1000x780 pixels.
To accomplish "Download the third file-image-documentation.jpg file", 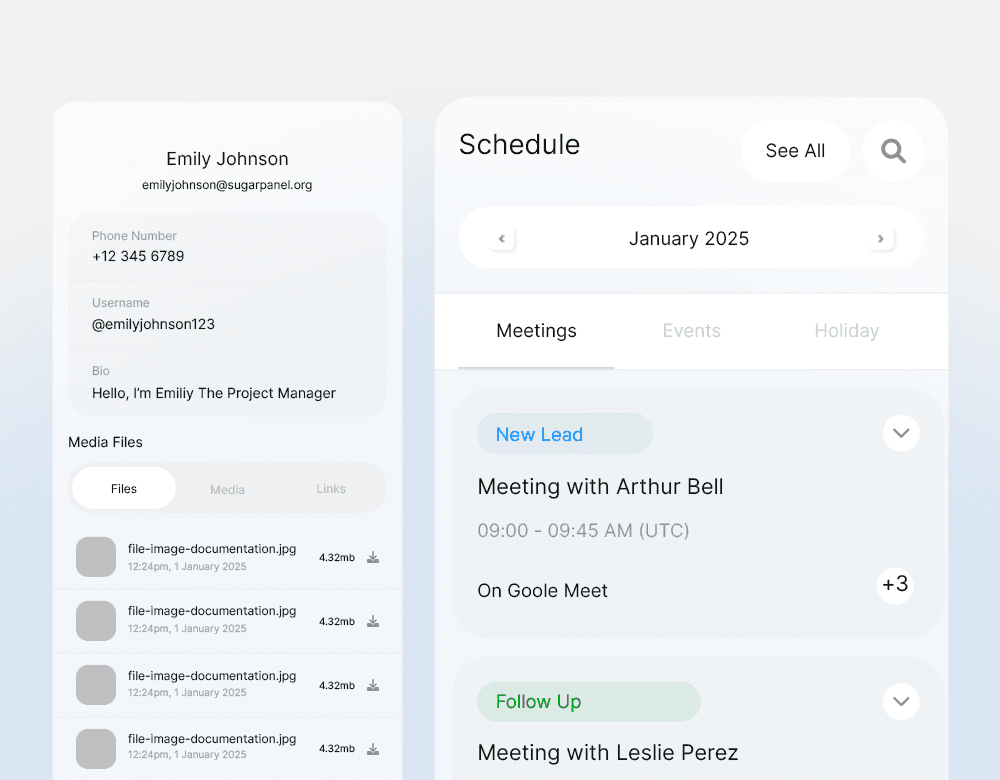I will 373,685.
